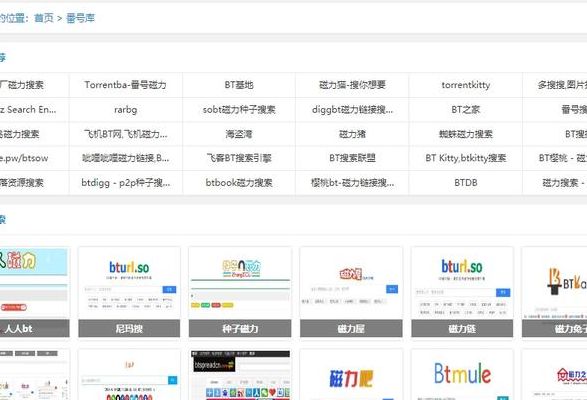The image size is (587, 400).
Task: Open 磁力猫-搜你想要 link
Action: click(352, 85)
